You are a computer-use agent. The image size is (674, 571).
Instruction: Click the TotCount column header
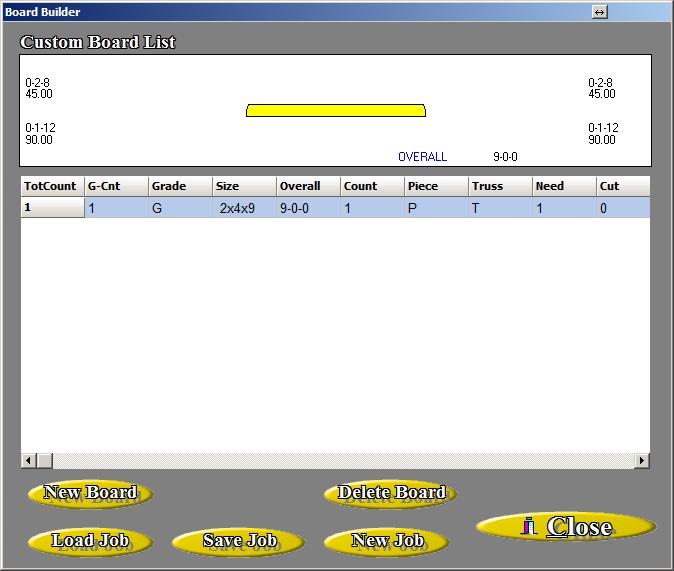pos(52,186)
